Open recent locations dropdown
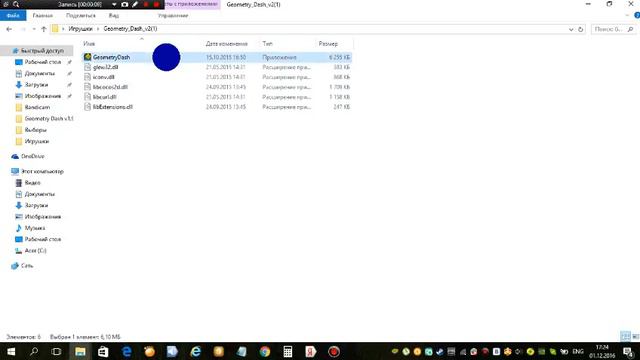 (34, 29)
